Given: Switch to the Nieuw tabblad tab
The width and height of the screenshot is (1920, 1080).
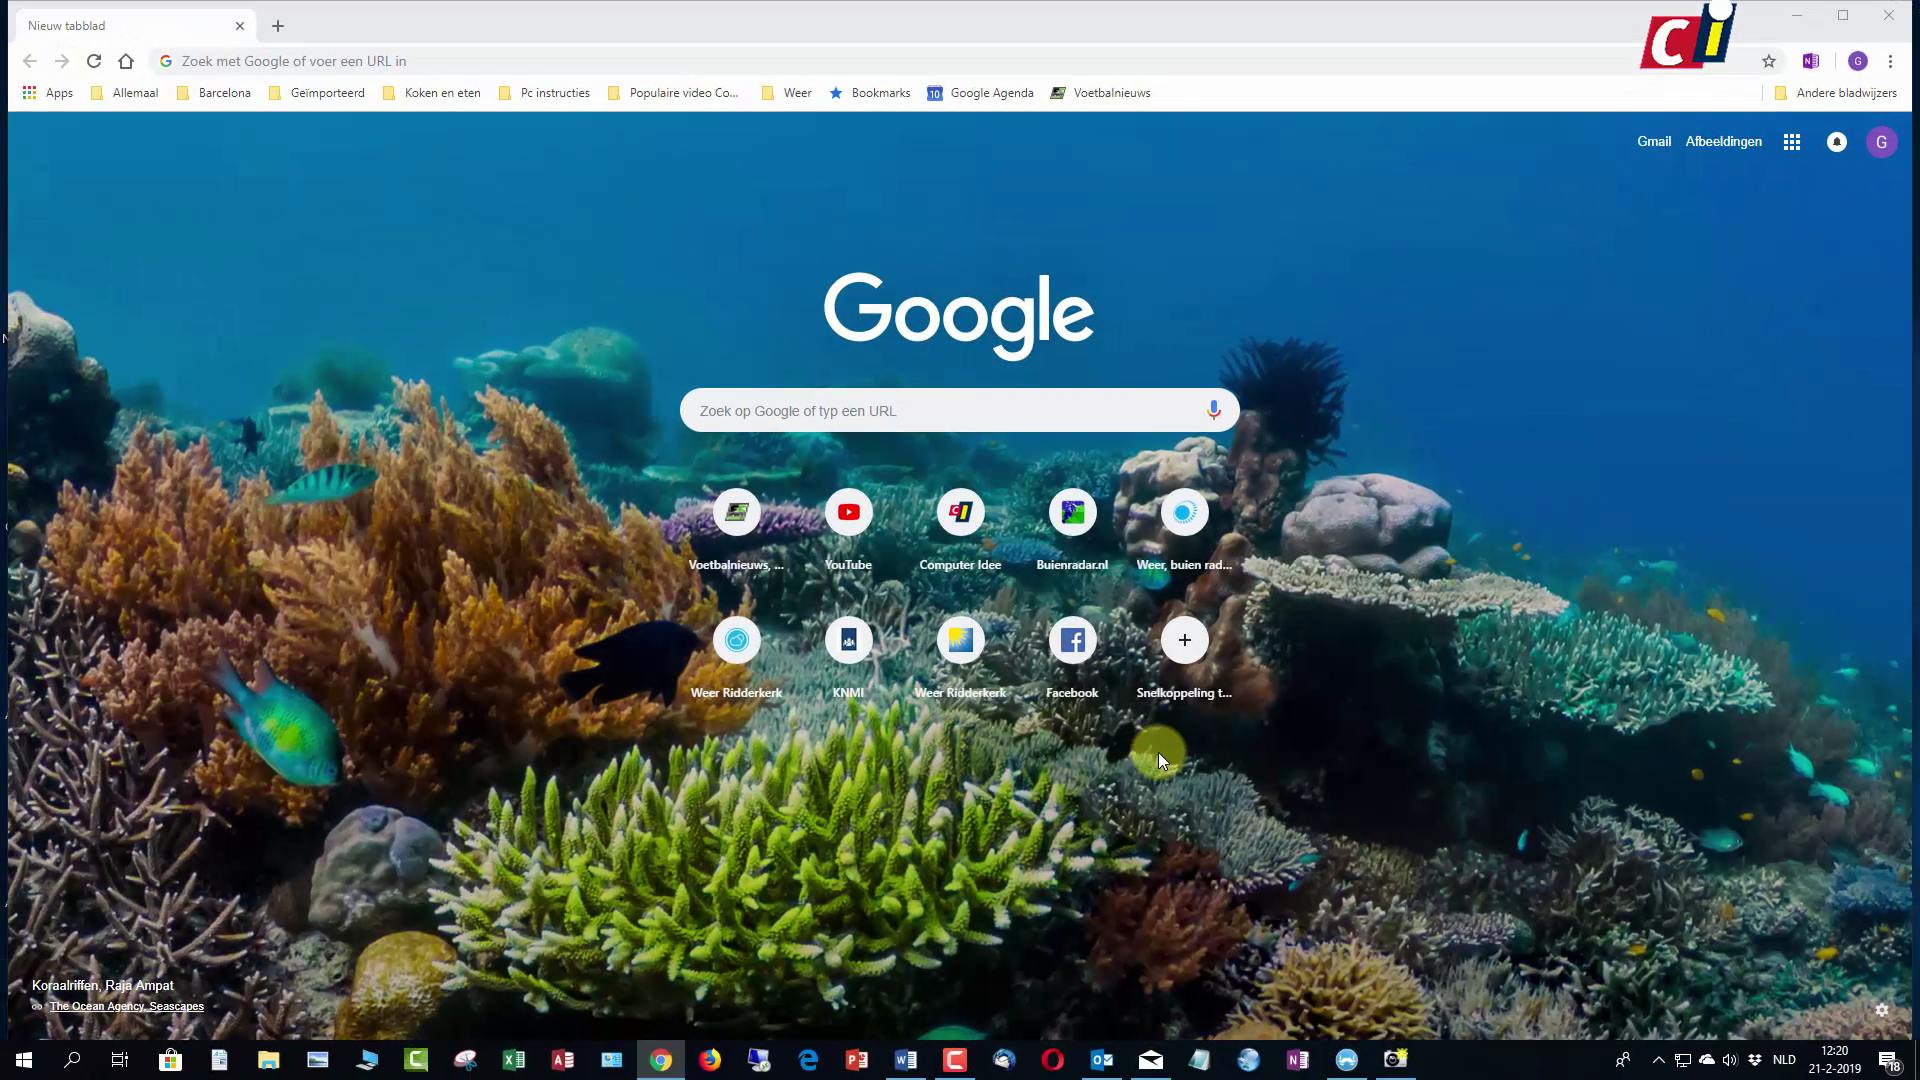Looking at the screenshot, I should pos(120,25).
